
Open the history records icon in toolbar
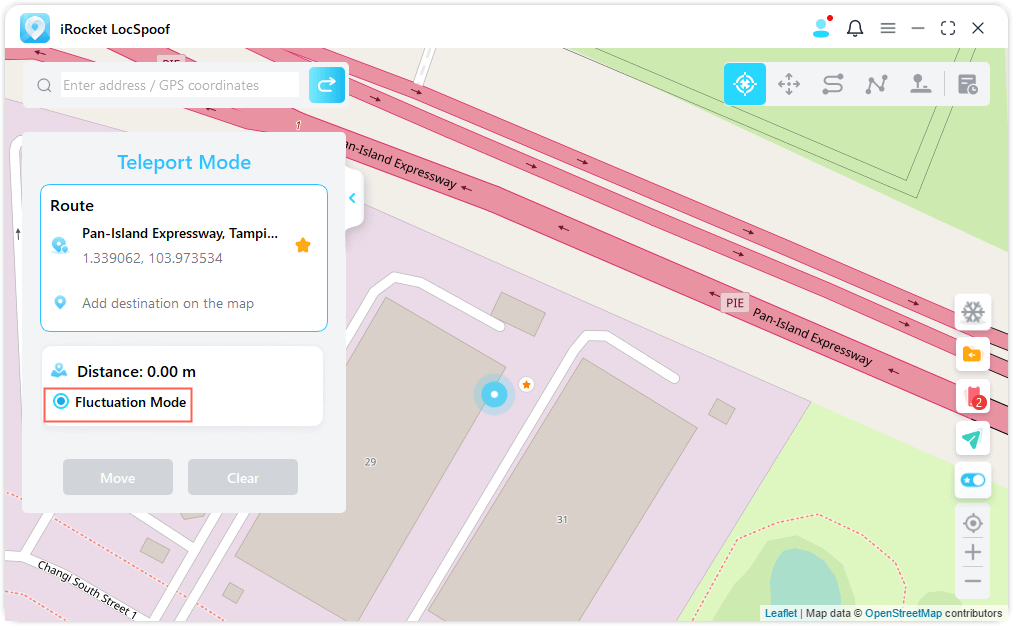[967, 84]
